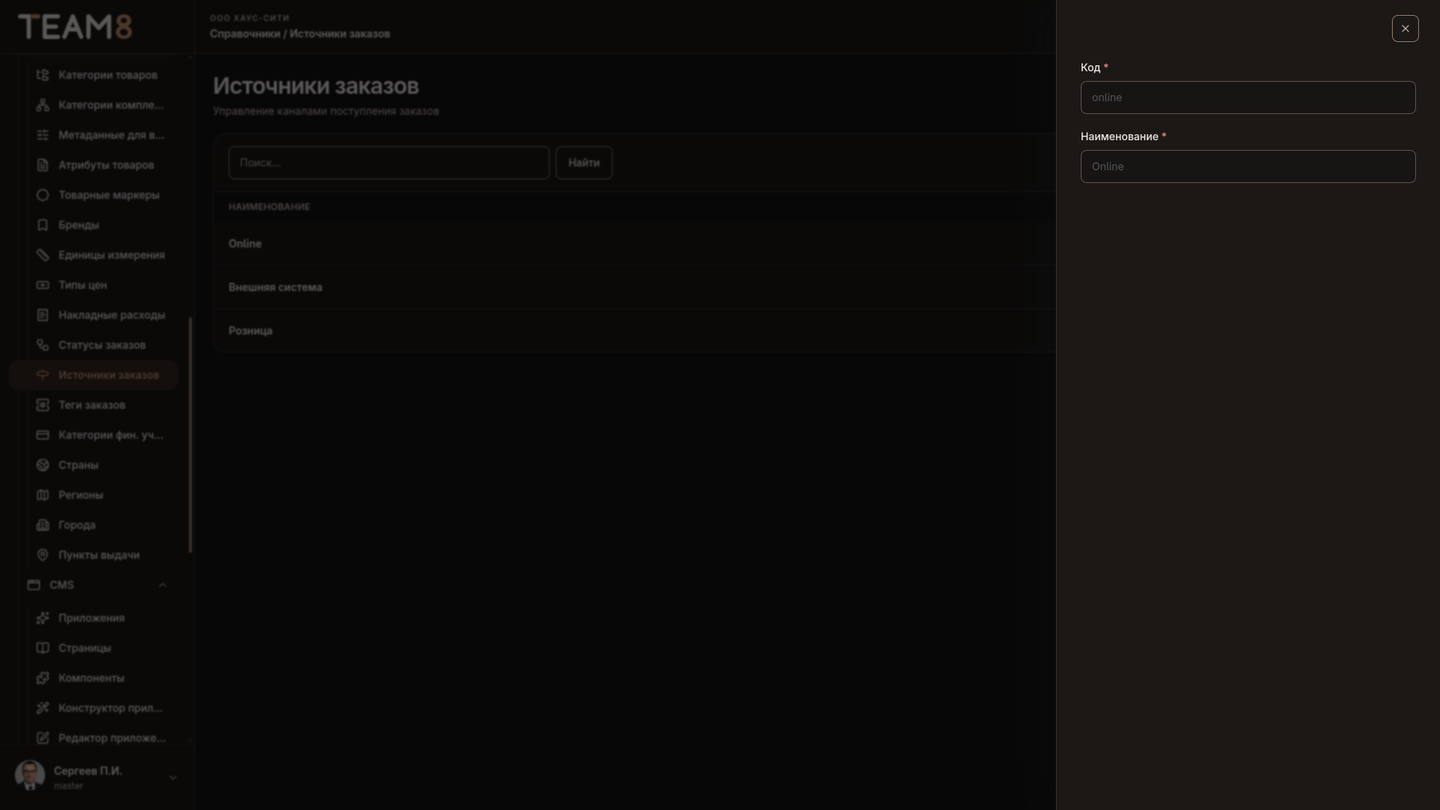
Task: Click the Регионы map icon
Action: click(42, 495)
